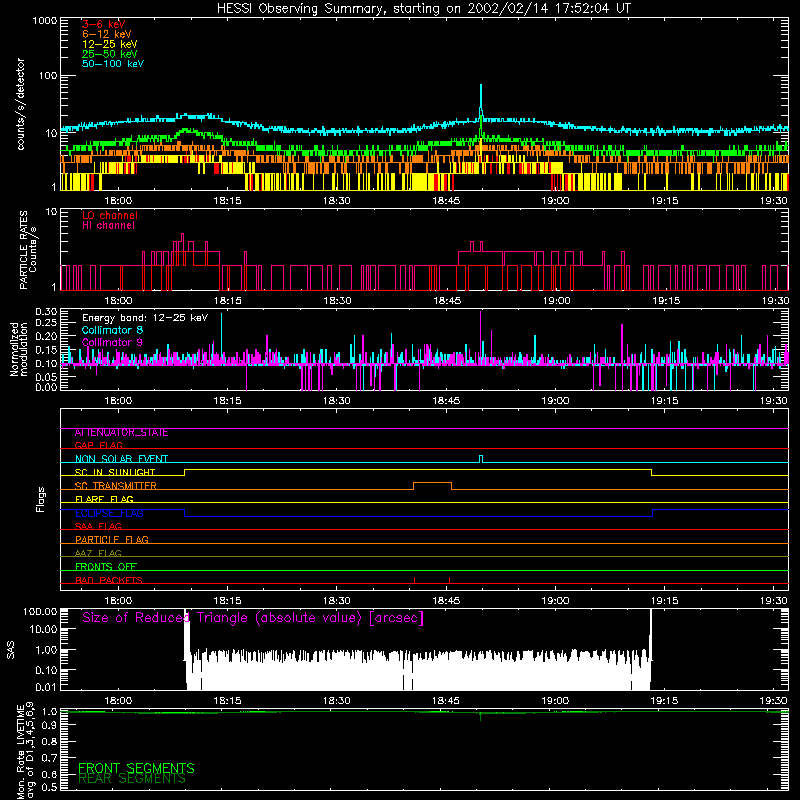The height and width of the screenshot is (800, 800).
Task: Select the FRONT SEGMENTS legend label
Action: [136, 768]
